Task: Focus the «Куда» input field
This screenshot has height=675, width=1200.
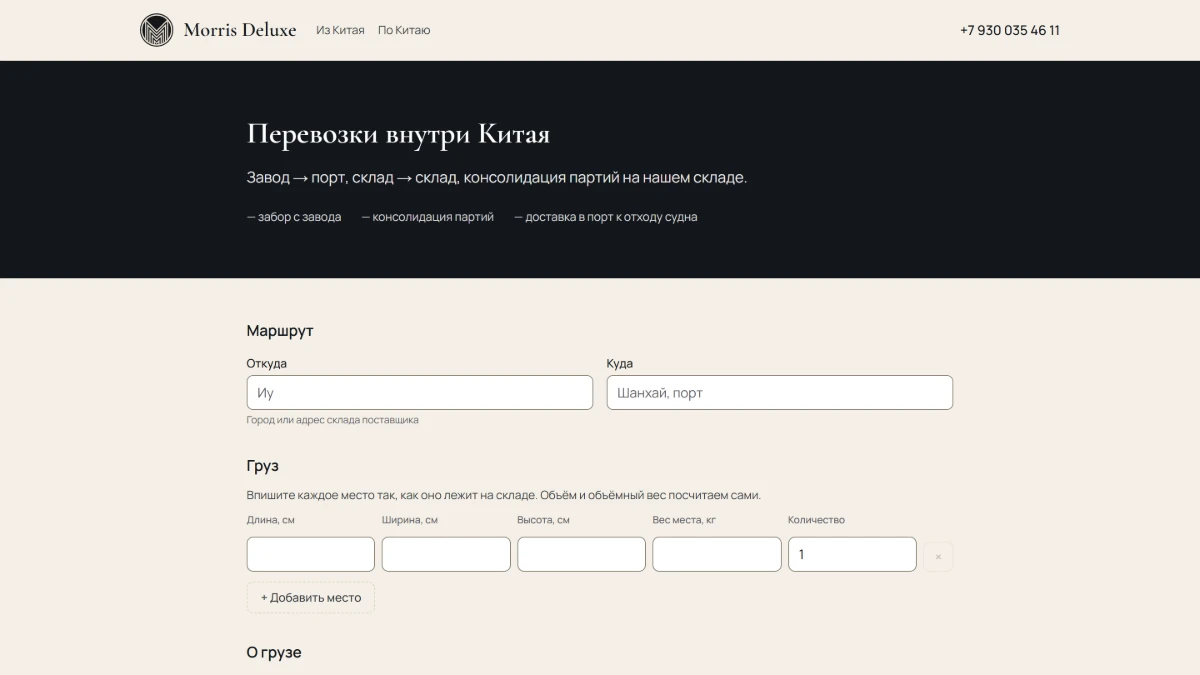Action: click(780, 392)
